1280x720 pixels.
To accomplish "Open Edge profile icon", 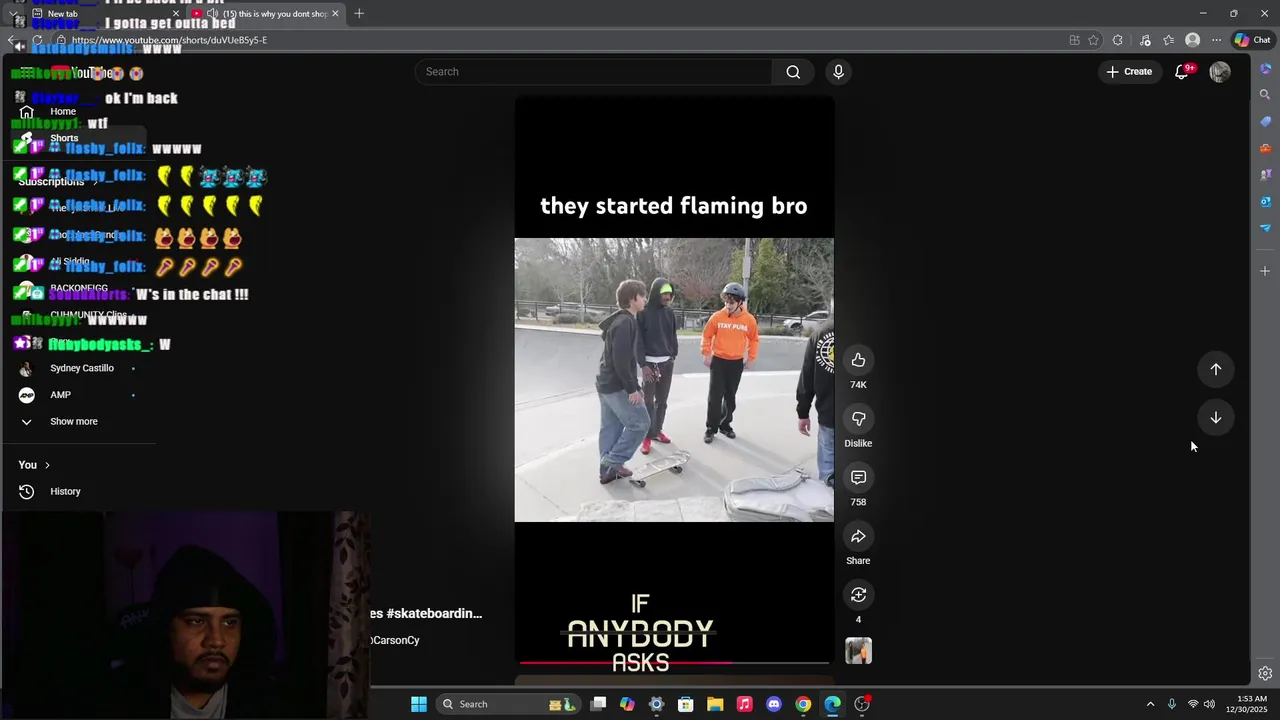I will pyautogui.click(x=1192, y=40).
